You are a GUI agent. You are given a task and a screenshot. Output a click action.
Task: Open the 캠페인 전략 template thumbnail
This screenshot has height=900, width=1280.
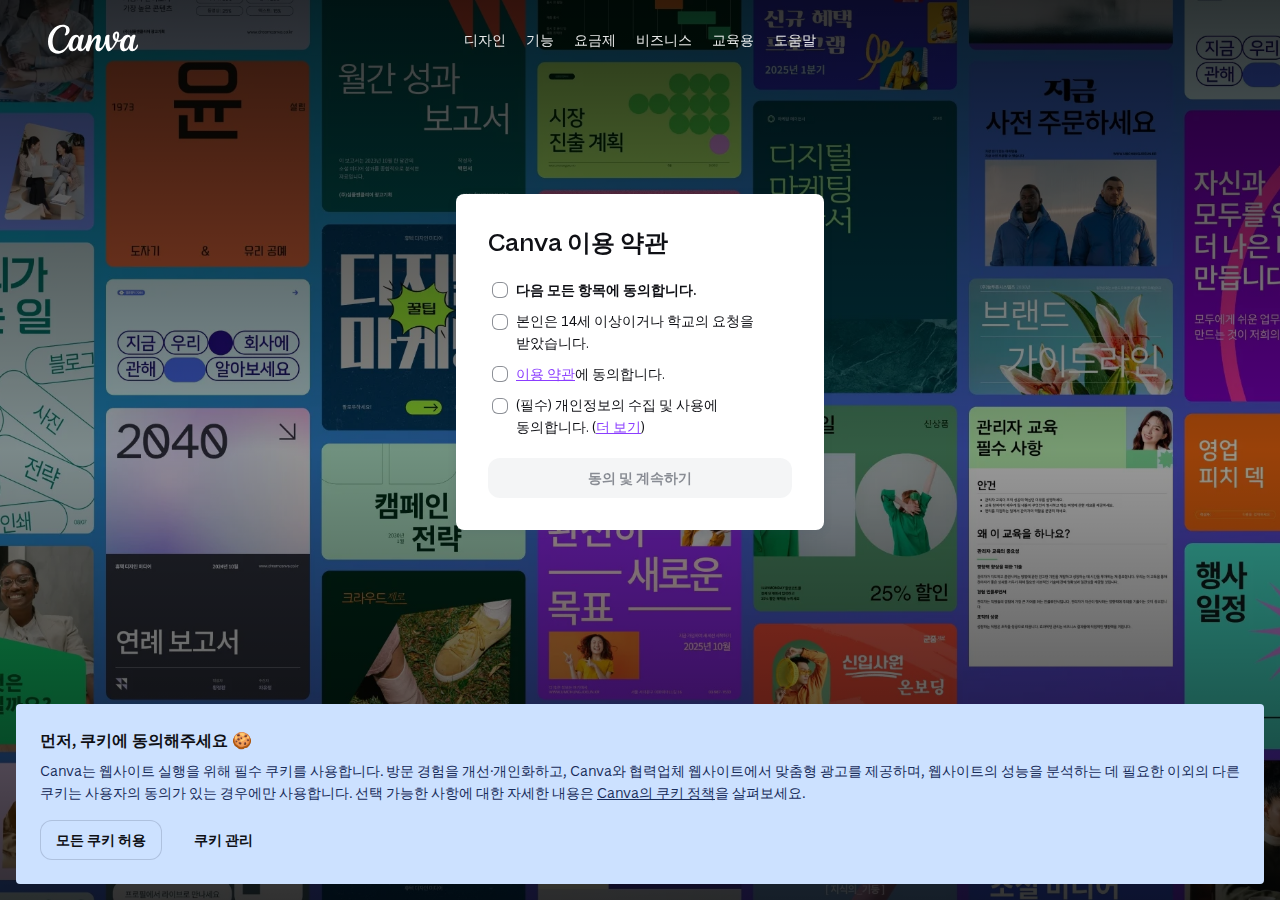click(x=424, y=502)
